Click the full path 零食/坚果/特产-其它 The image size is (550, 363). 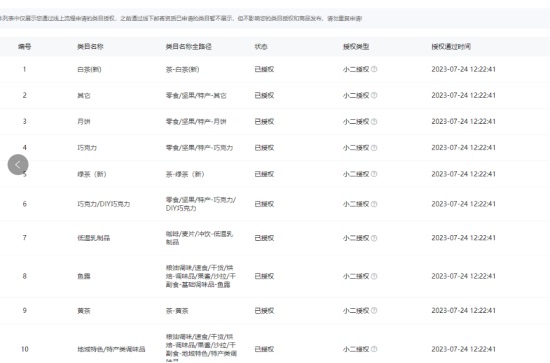(196, 95)
